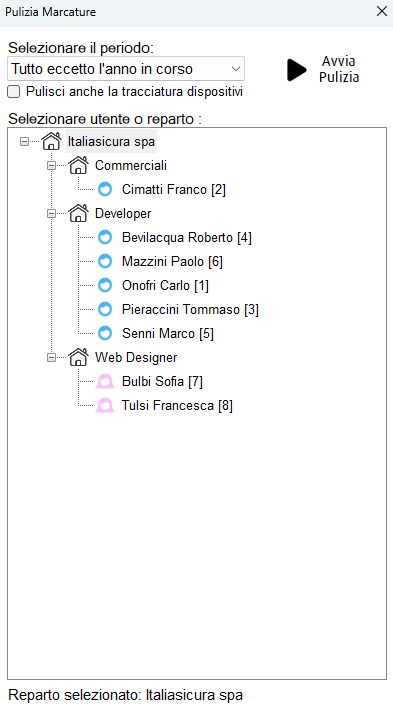The height and width of the screenshot is (704, 393).
Task: Click the play icon for Avvia Pulizia
Action: 296,70
